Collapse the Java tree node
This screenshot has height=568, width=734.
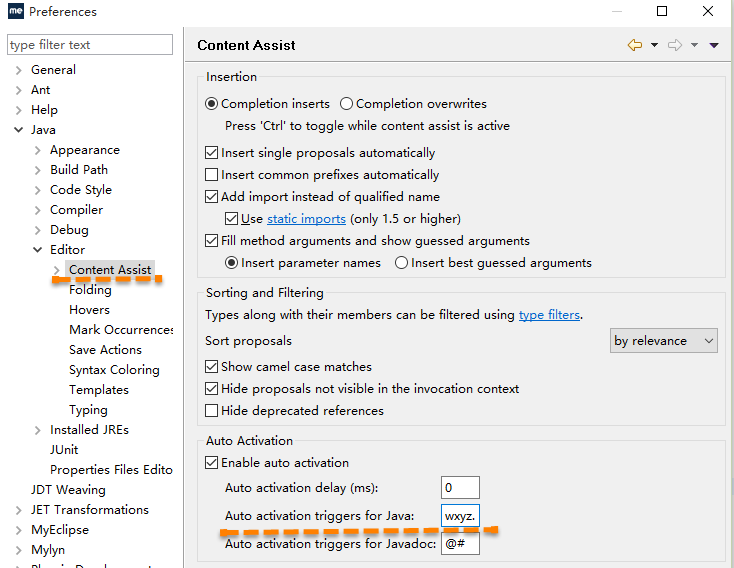click(18, 130)
